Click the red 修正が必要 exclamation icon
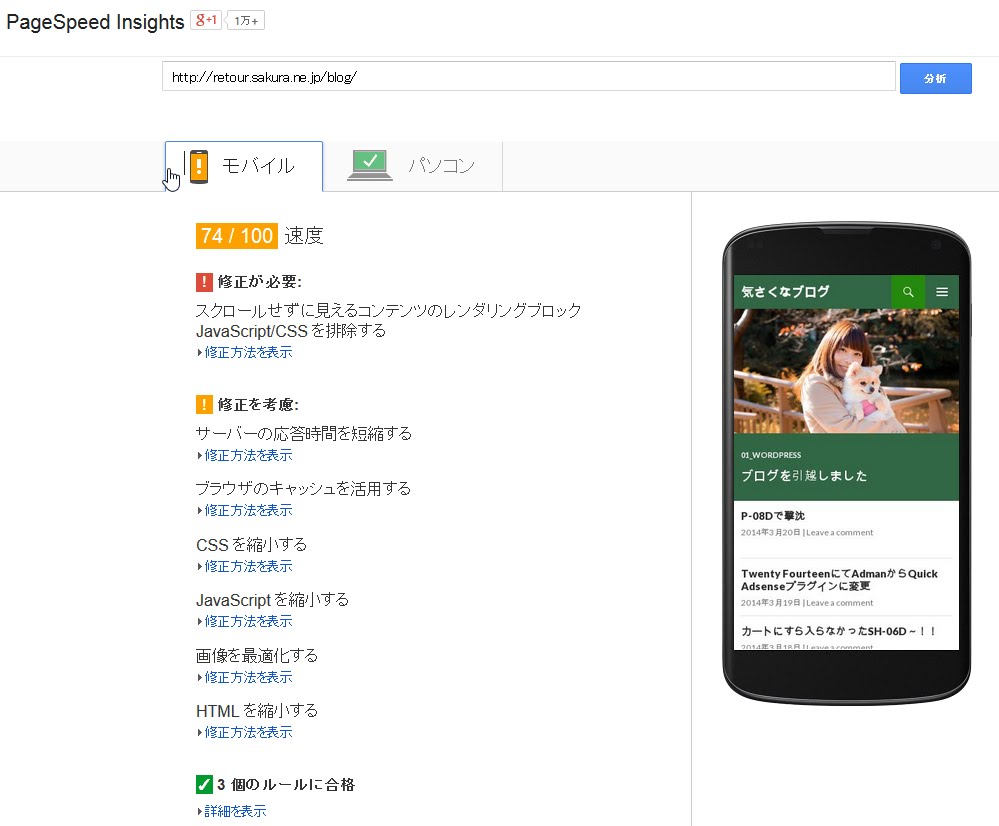999x826 pixels. 204,282
